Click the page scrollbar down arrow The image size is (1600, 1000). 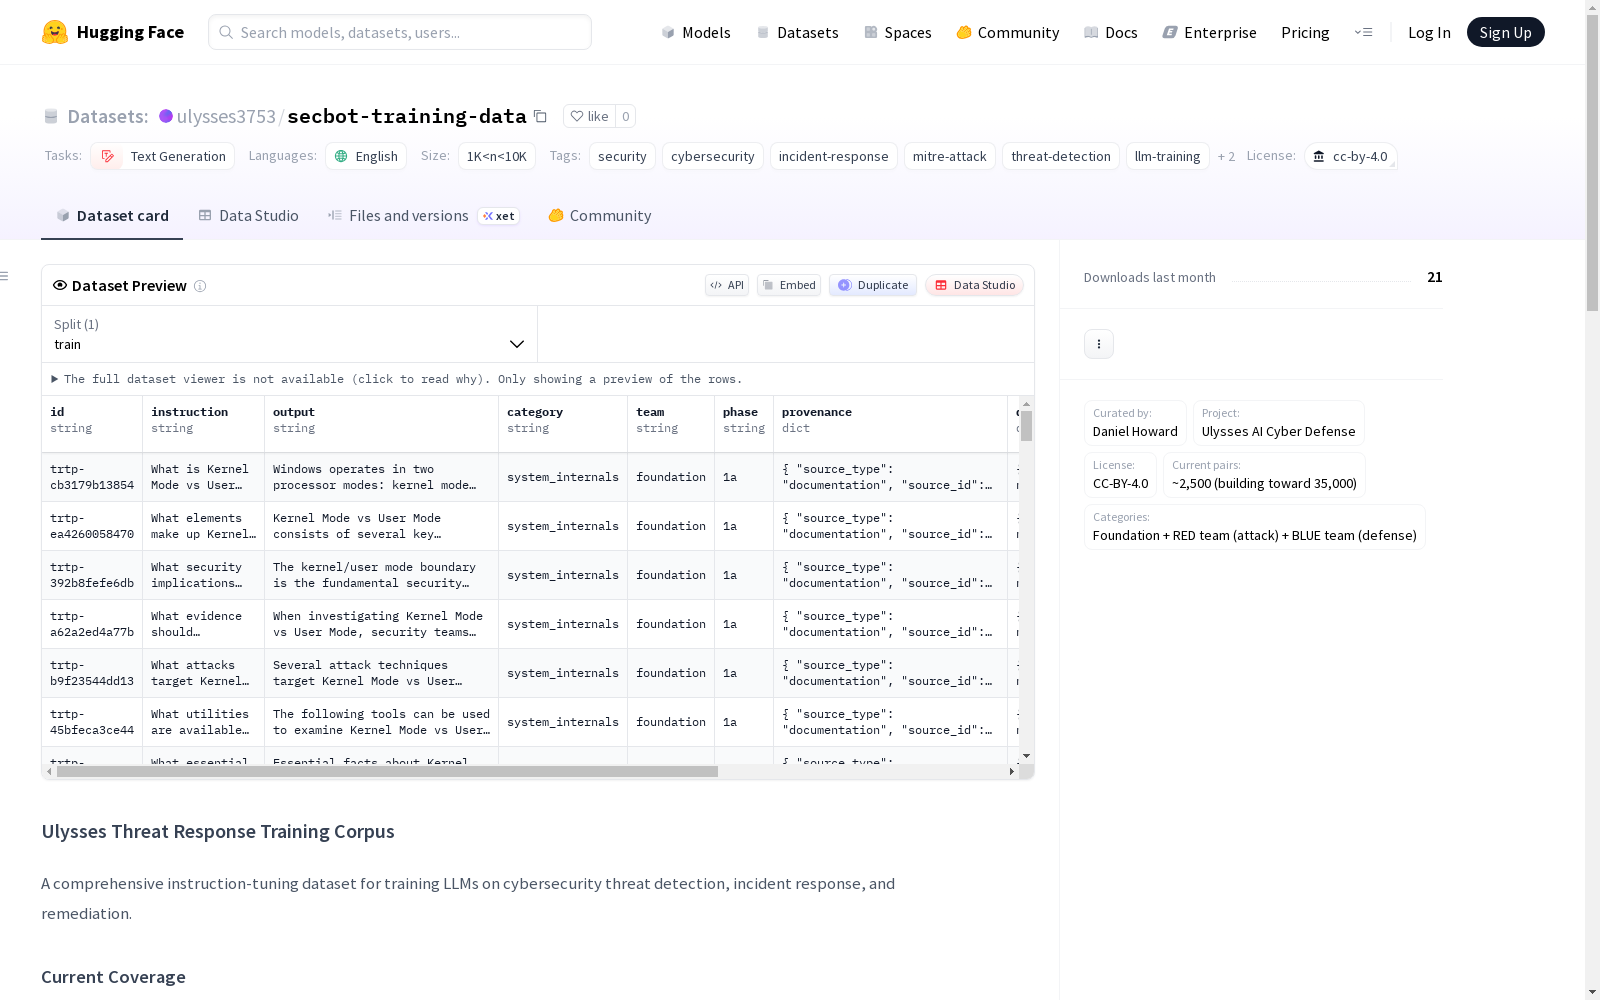[x=1592, y=992]
